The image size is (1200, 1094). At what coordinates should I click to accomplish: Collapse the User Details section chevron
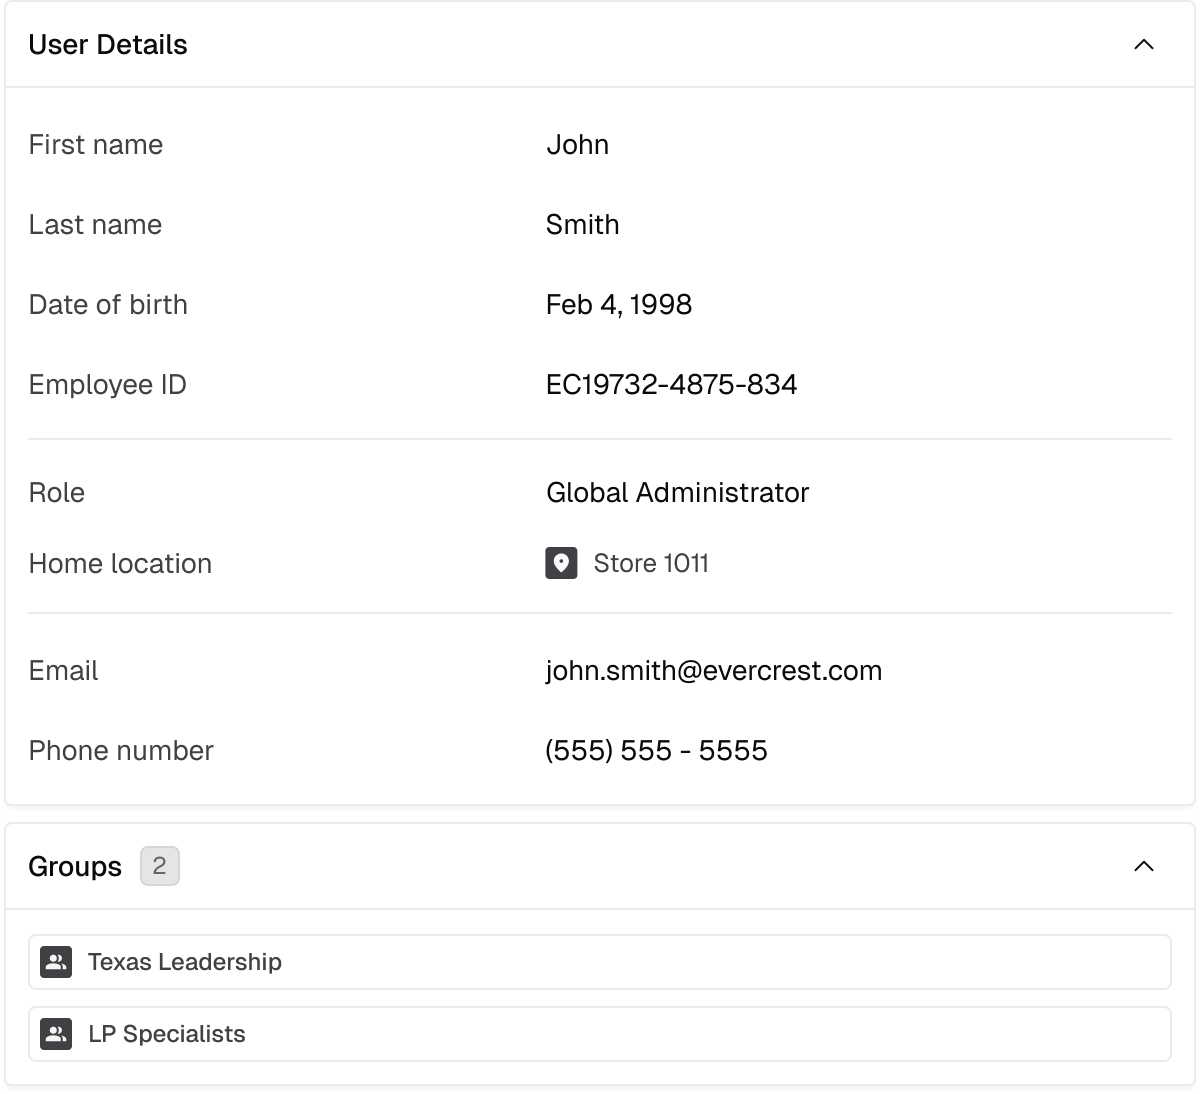pos(1144,45)
